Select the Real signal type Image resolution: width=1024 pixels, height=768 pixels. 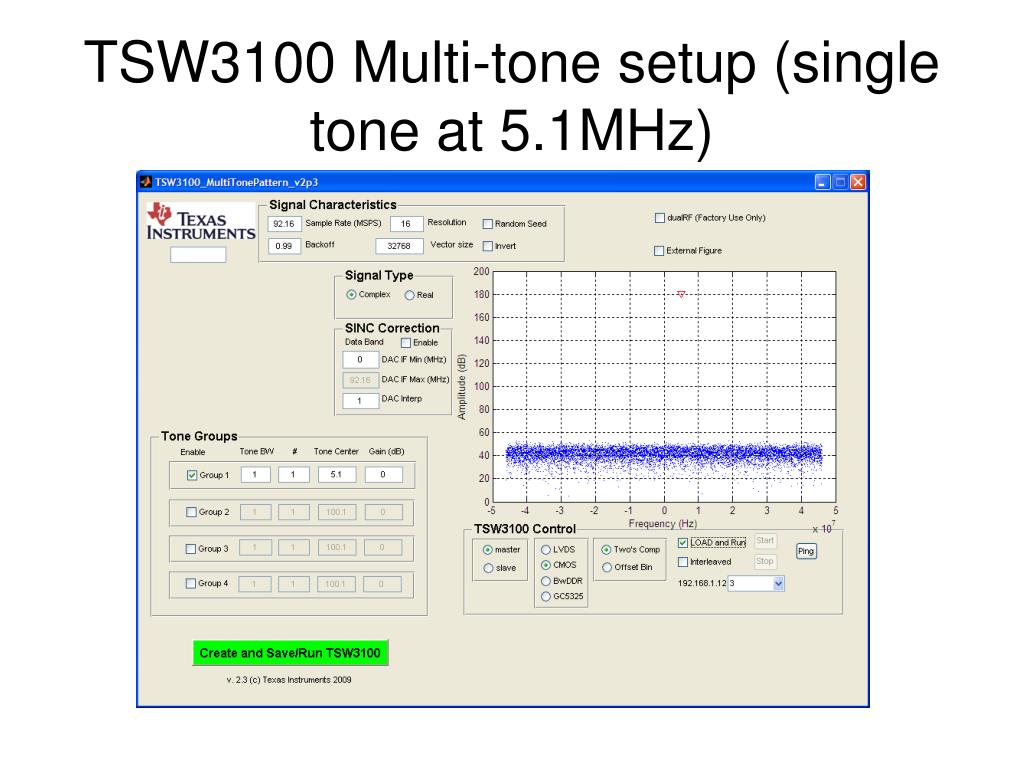[409, 296]
